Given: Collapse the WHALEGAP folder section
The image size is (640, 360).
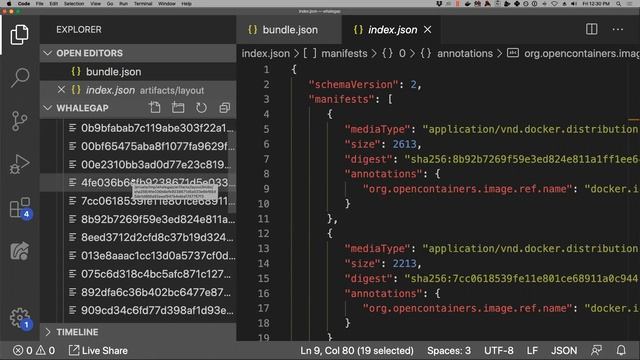Looking at the screenshot, I should [x=48, y=108].
